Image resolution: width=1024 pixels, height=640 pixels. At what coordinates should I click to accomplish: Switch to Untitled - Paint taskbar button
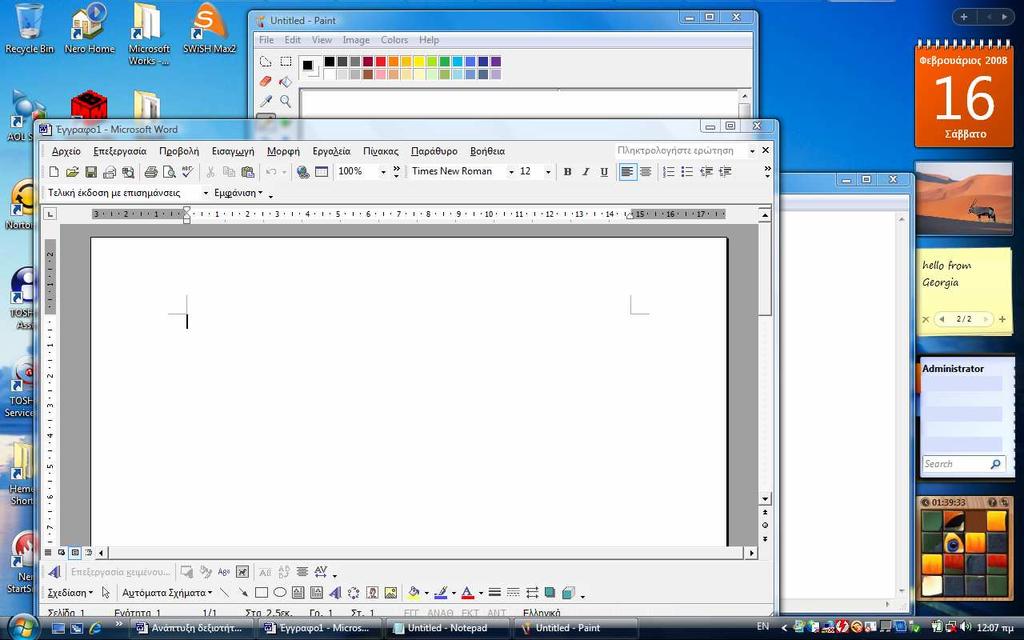pos(575,628)
